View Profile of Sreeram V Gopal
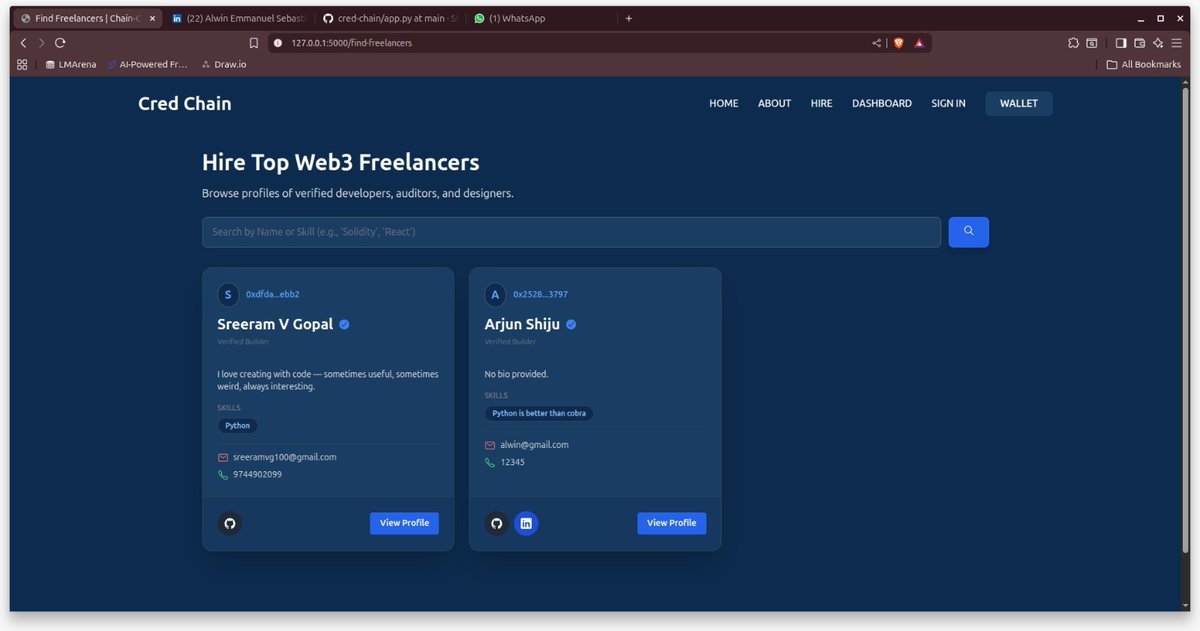This screenshot has height=631, width=1200. pos(404,523)
